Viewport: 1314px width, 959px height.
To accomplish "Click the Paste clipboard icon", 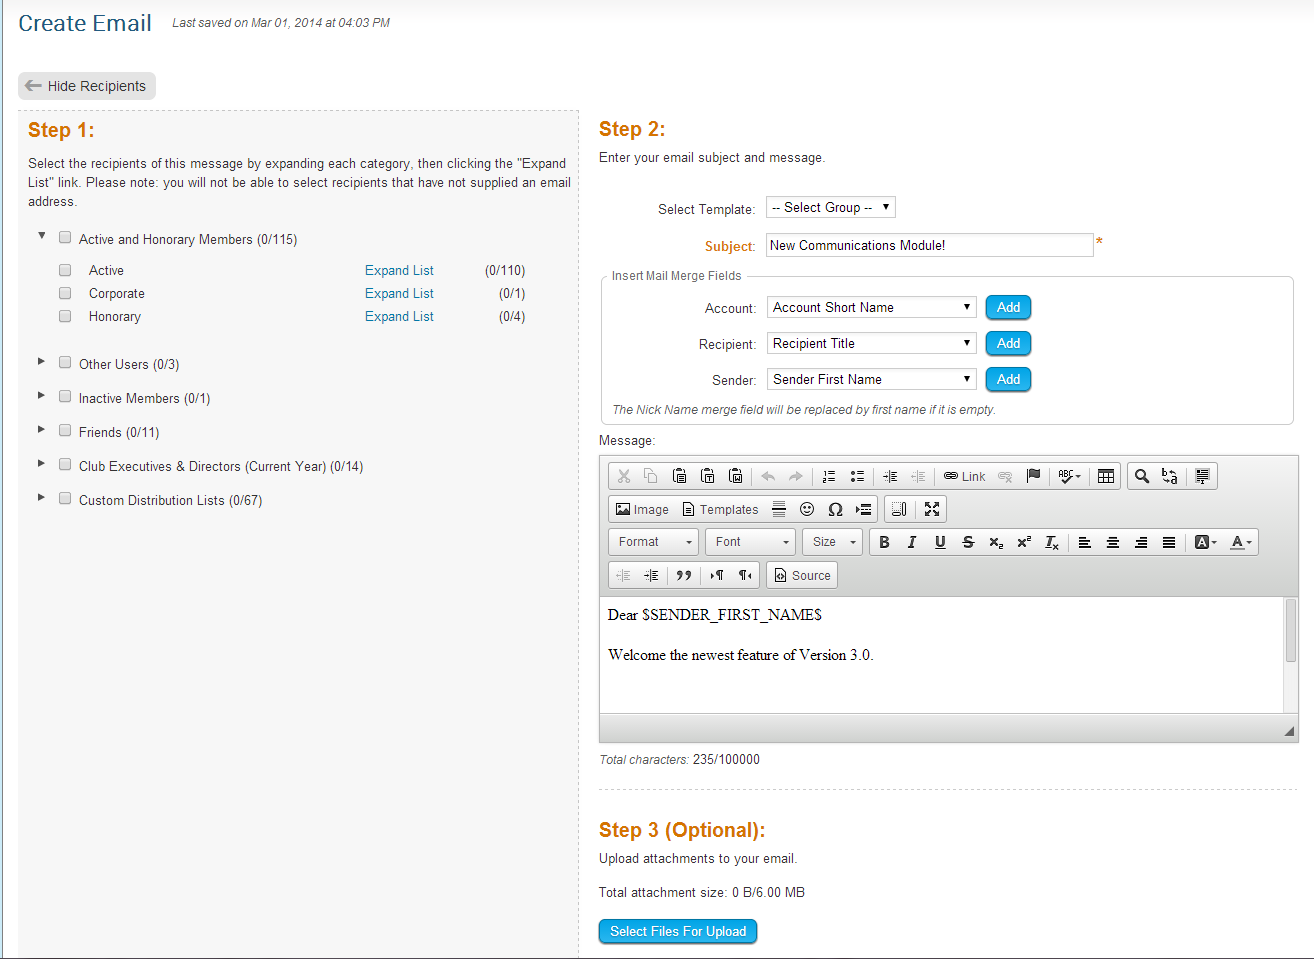I will [x=679, y=476].
